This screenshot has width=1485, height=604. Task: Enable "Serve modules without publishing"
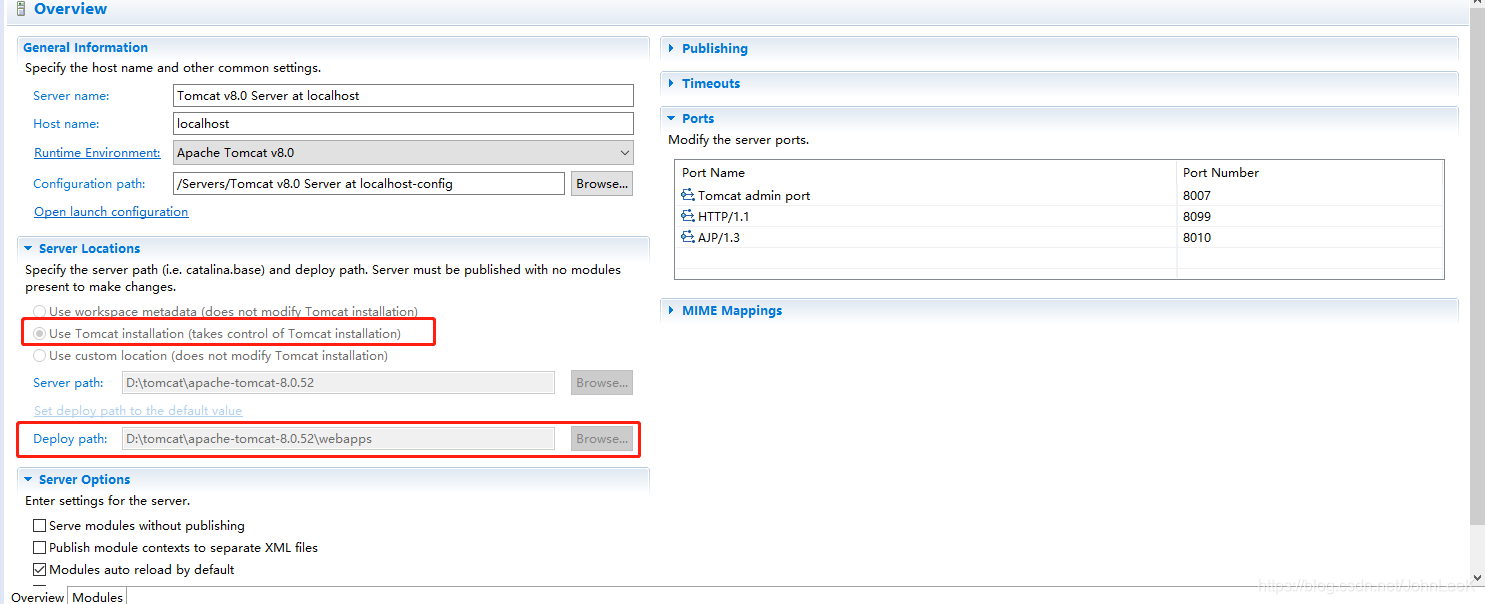(39, 525)
